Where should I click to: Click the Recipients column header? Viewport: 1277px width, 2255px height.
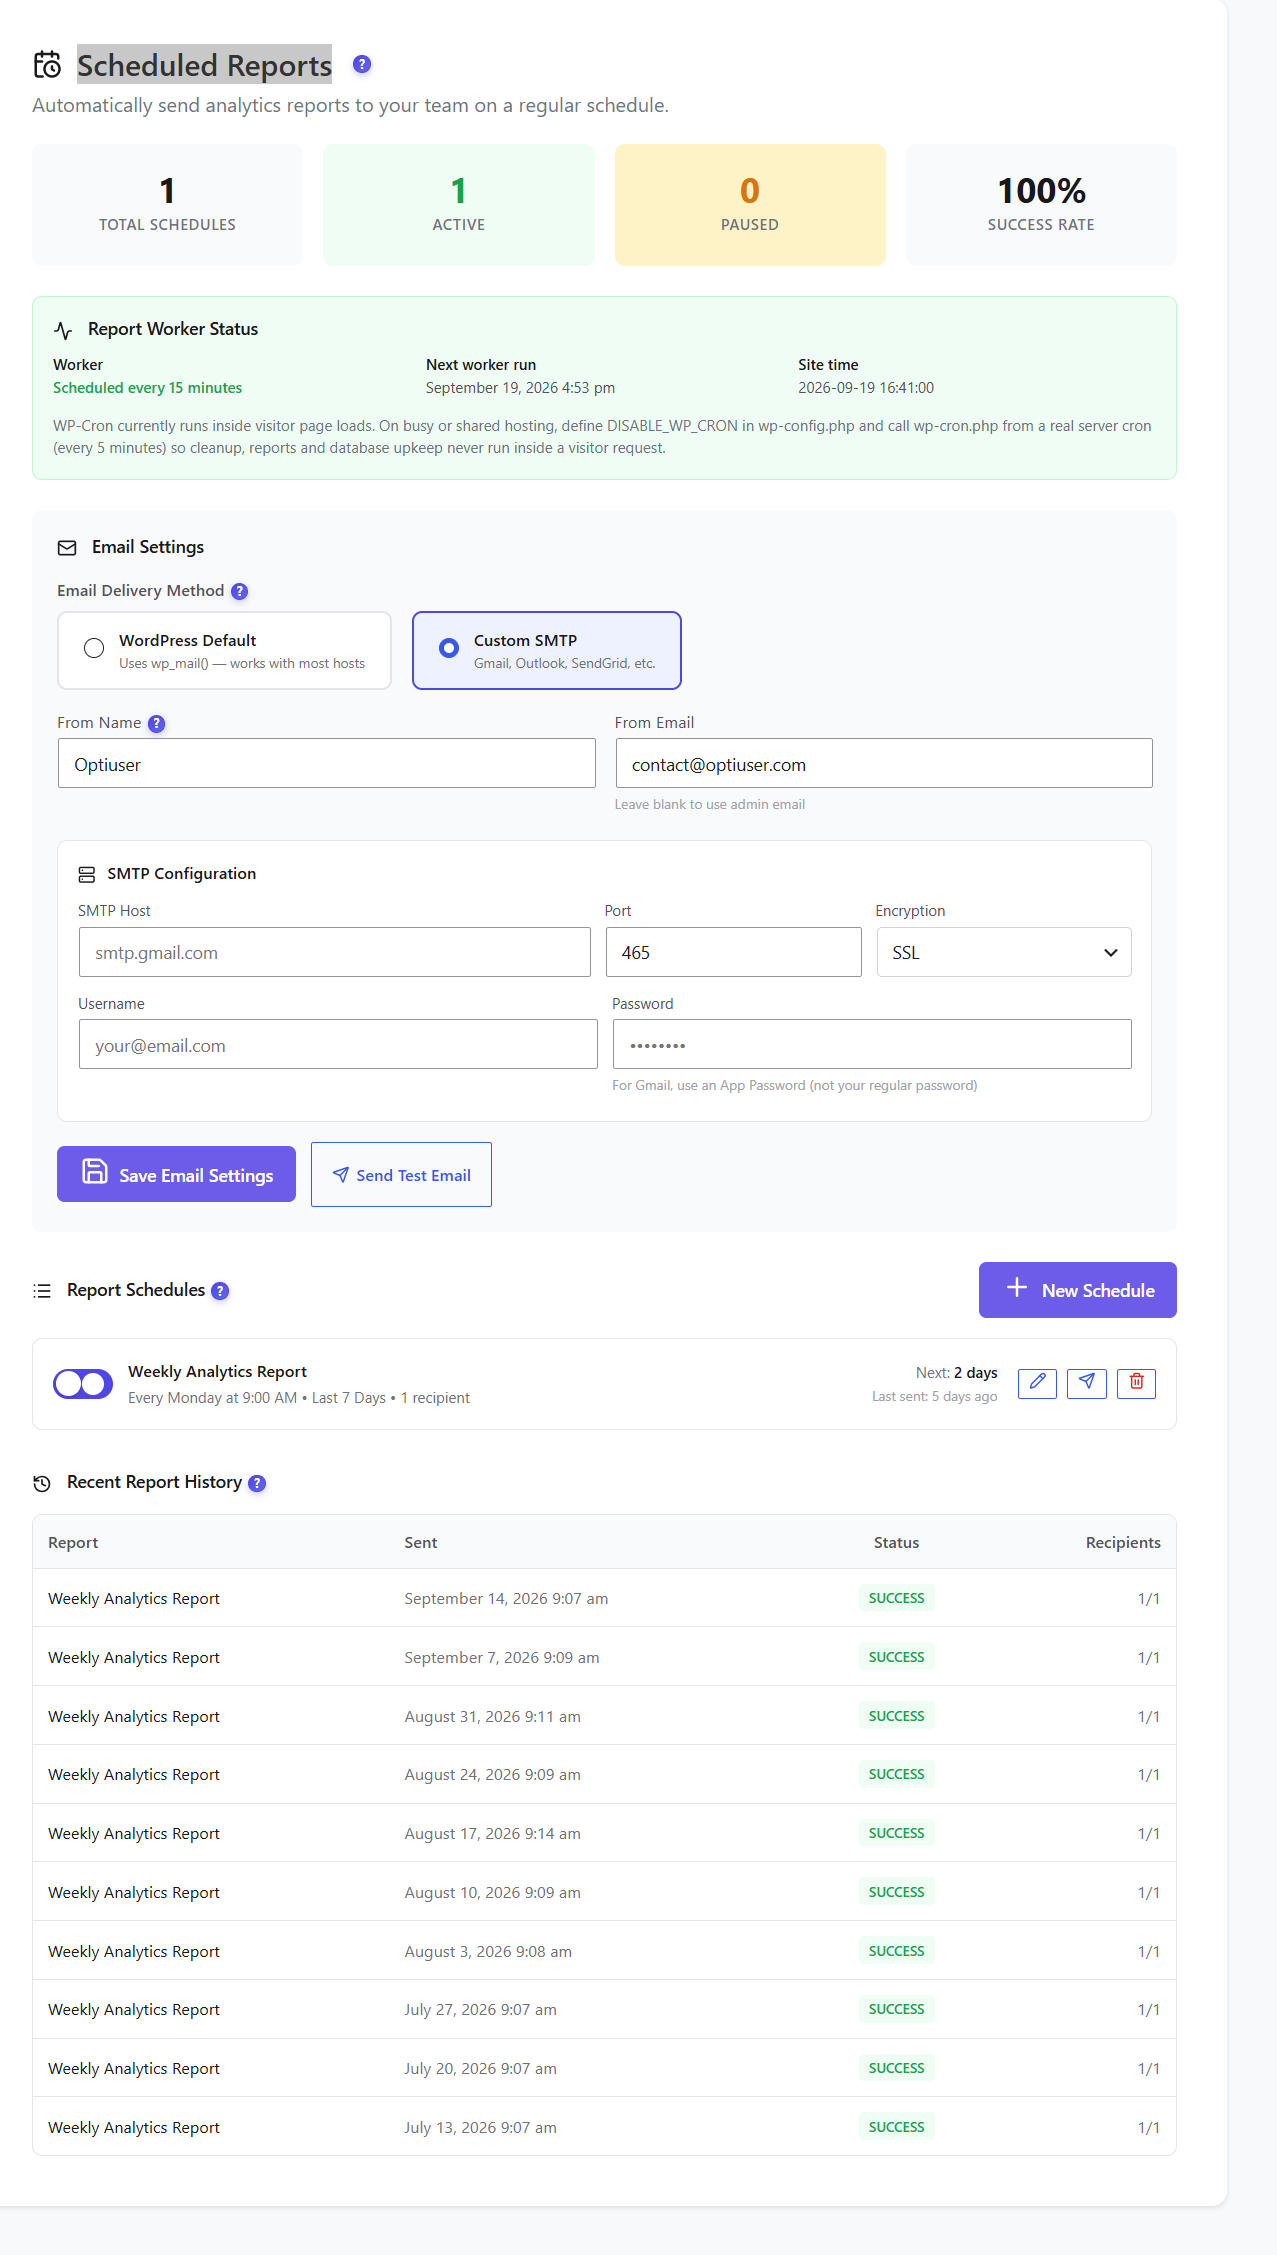[x=1123, y=1542]
